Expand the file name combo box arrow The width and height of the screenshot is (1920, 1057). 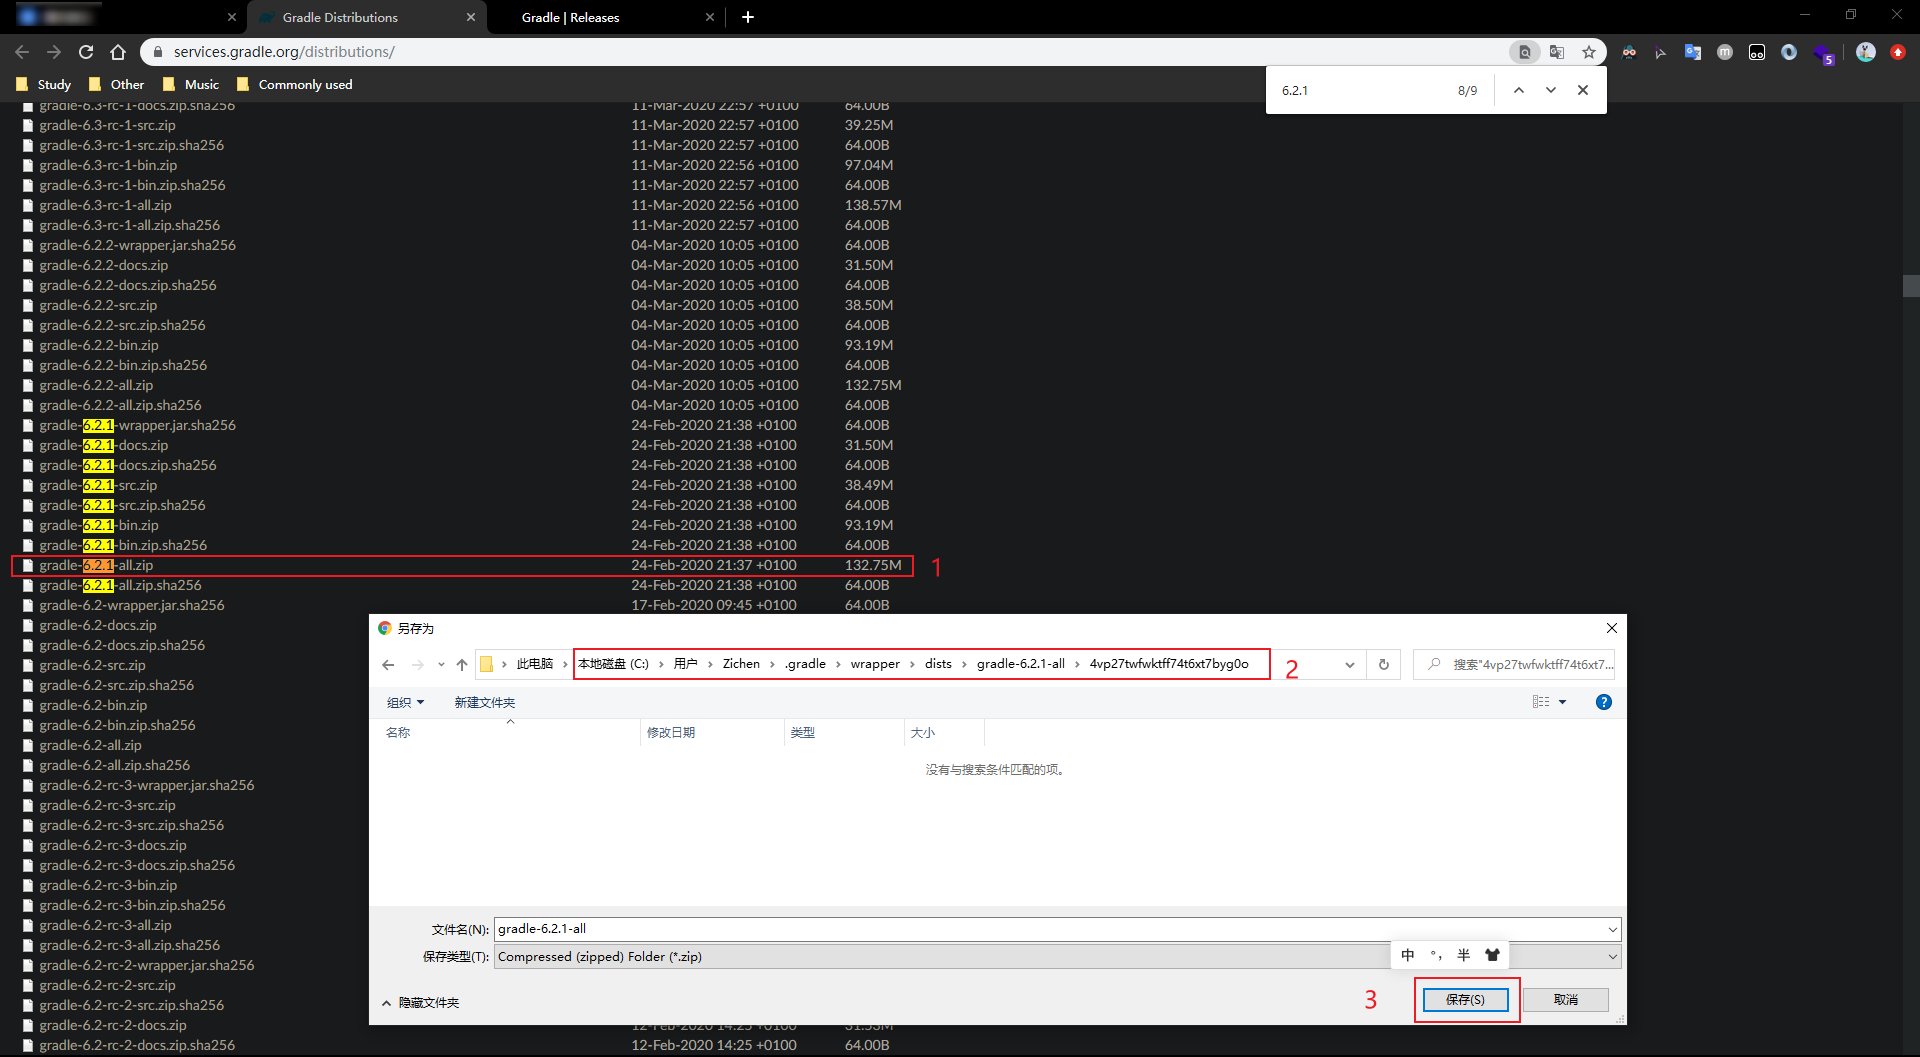click(1612, 929)
